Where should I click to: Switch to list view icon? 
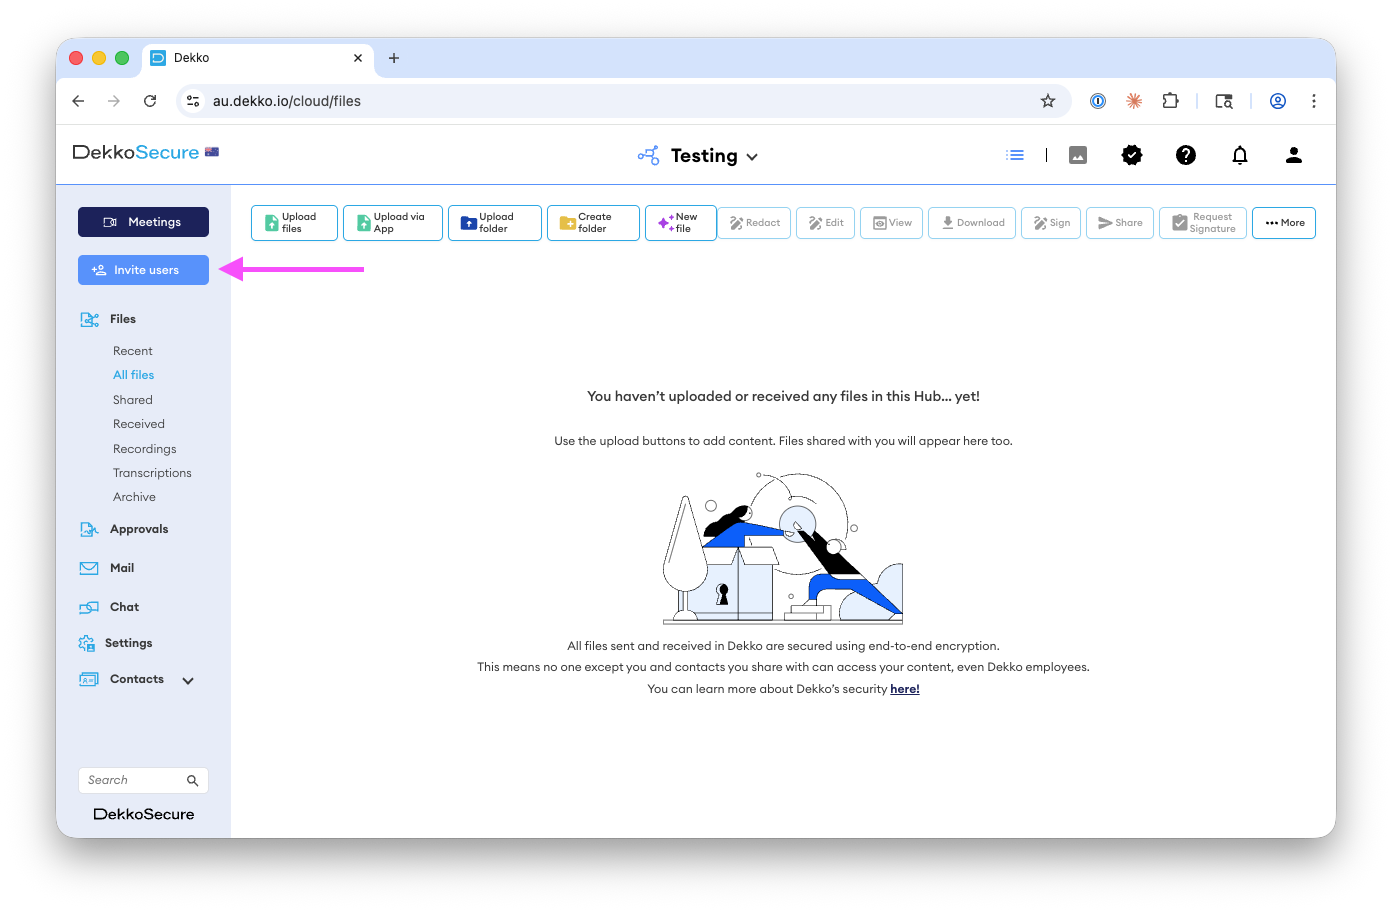[x=1015, y=155]
